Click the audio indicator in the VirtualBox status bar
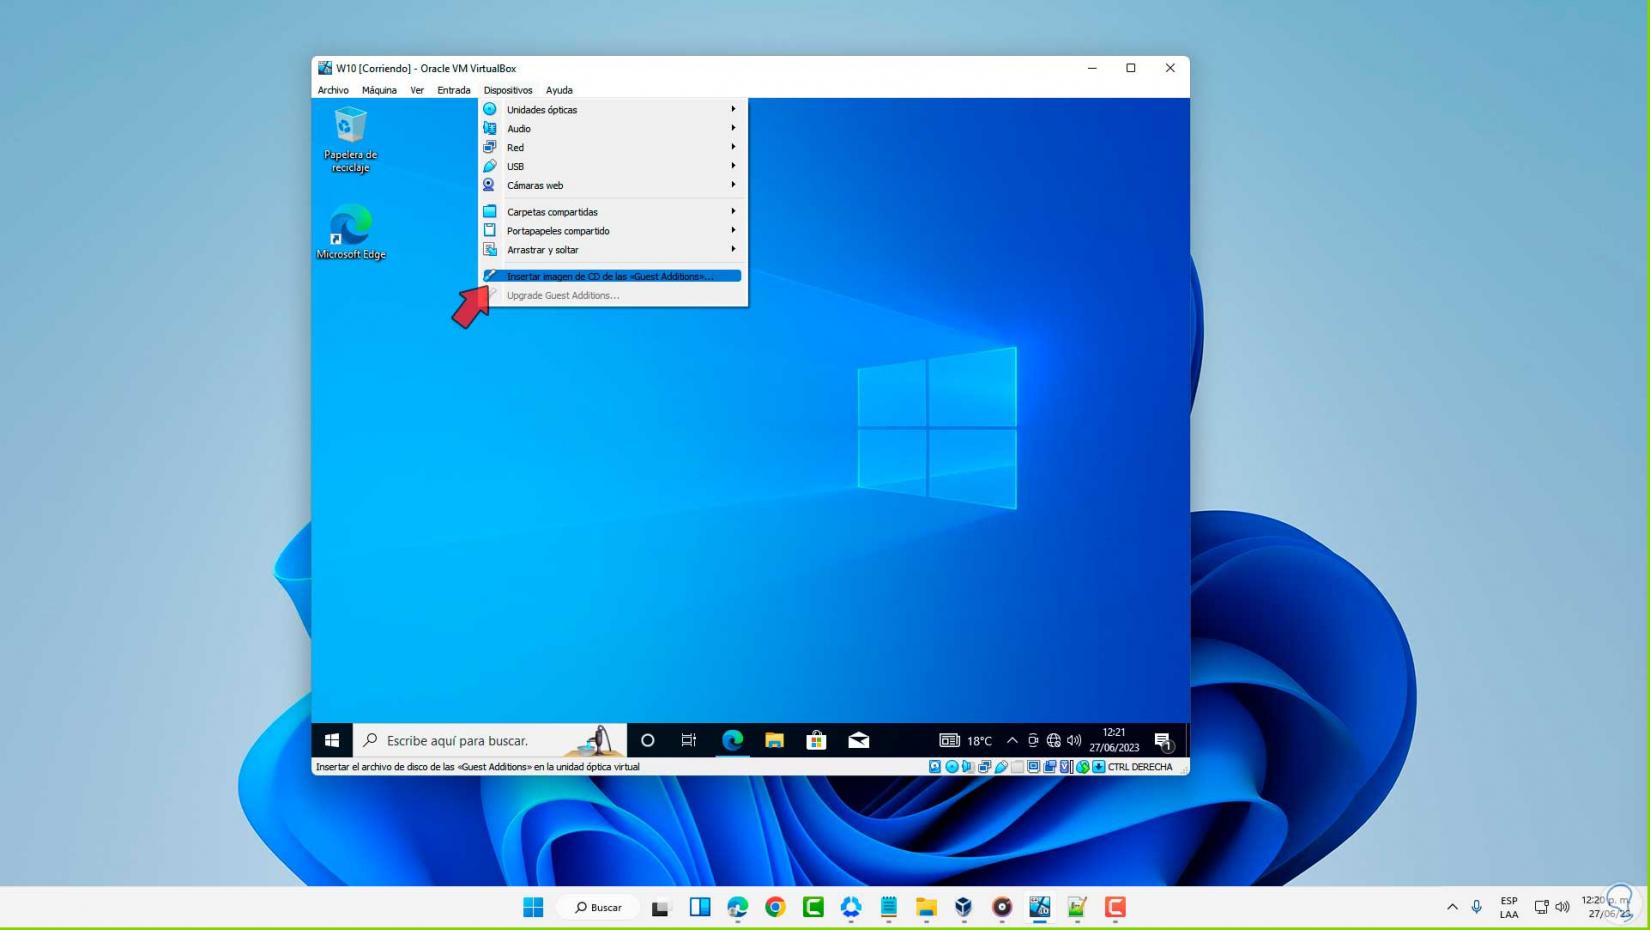Image resolution: width=1650 pixels, height=930 pixels. (x=968, y=767)
